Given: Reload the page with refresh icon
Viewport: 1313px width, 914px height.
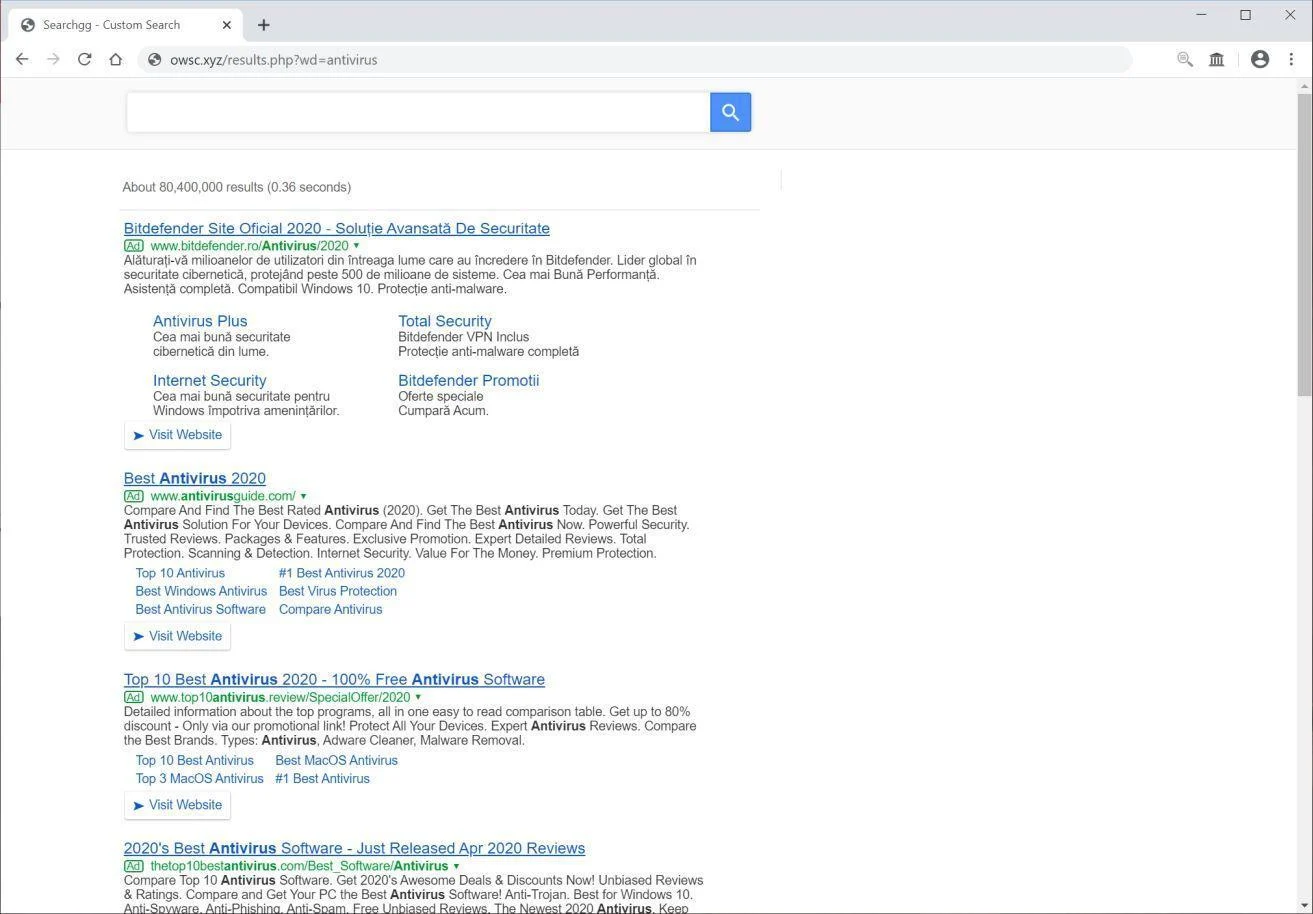Looking at the screenshot, I should (x=85, y=60).
